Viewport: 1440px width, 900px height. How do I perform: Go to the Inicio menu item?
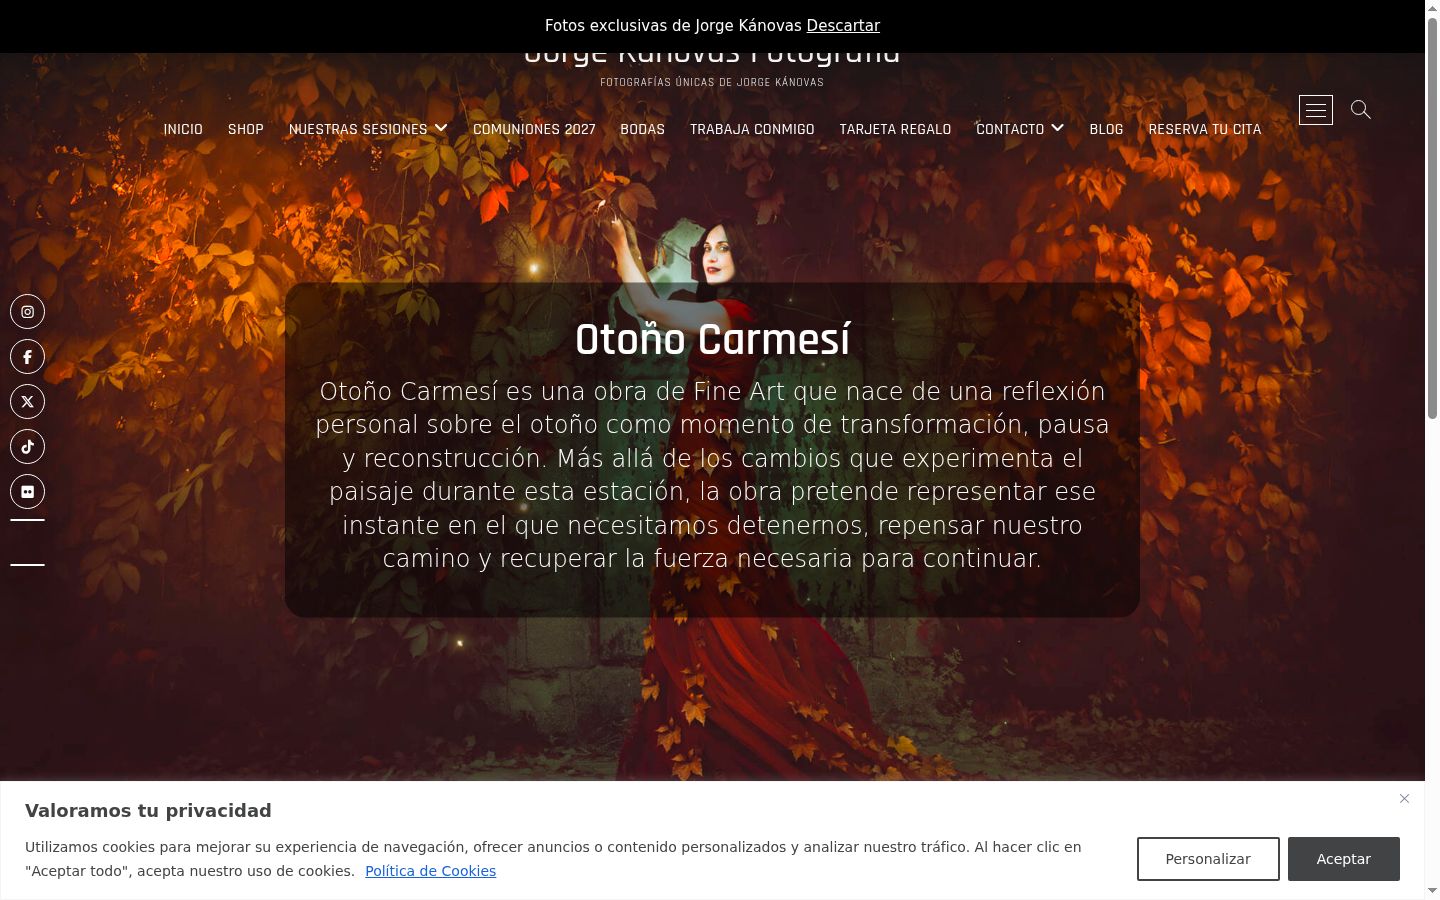click(183, 129)
